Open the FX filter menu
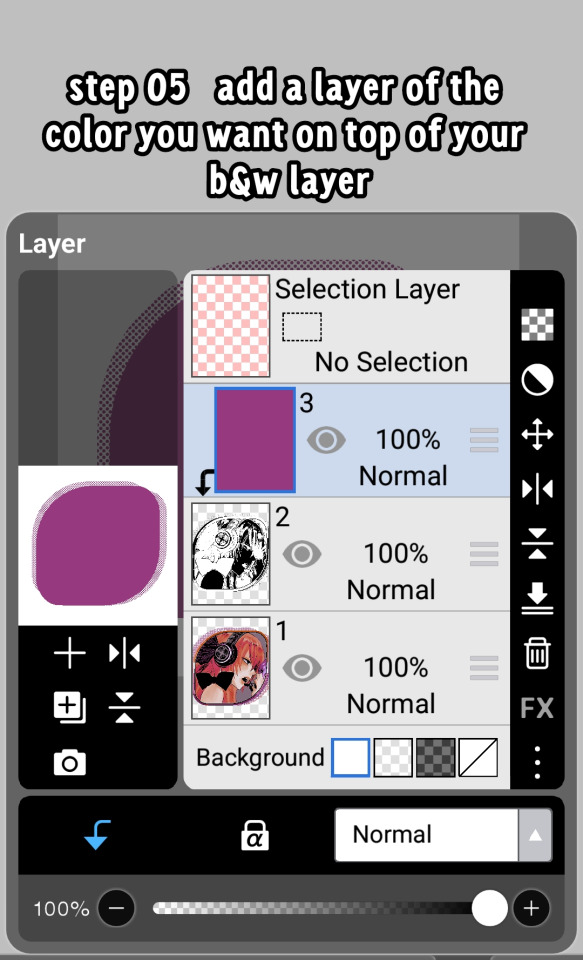The image size is (583, 960). coord(537,708)
